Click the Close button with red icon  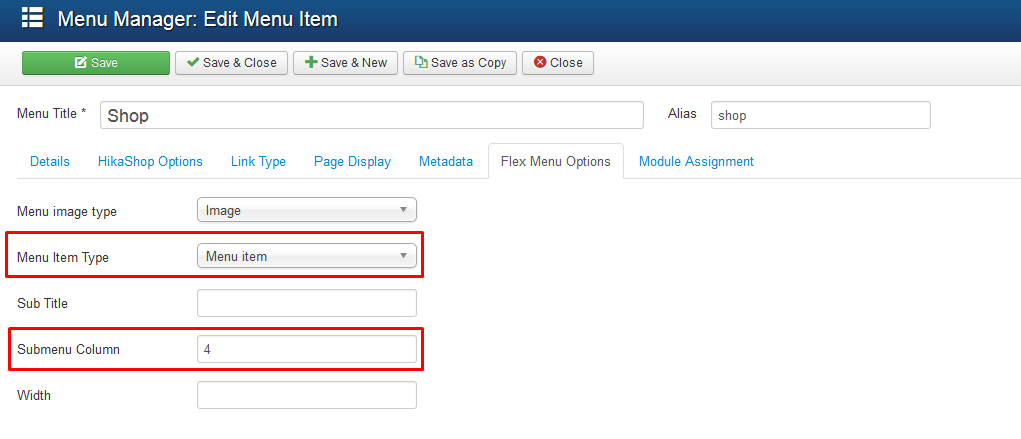tap(557, 63)
